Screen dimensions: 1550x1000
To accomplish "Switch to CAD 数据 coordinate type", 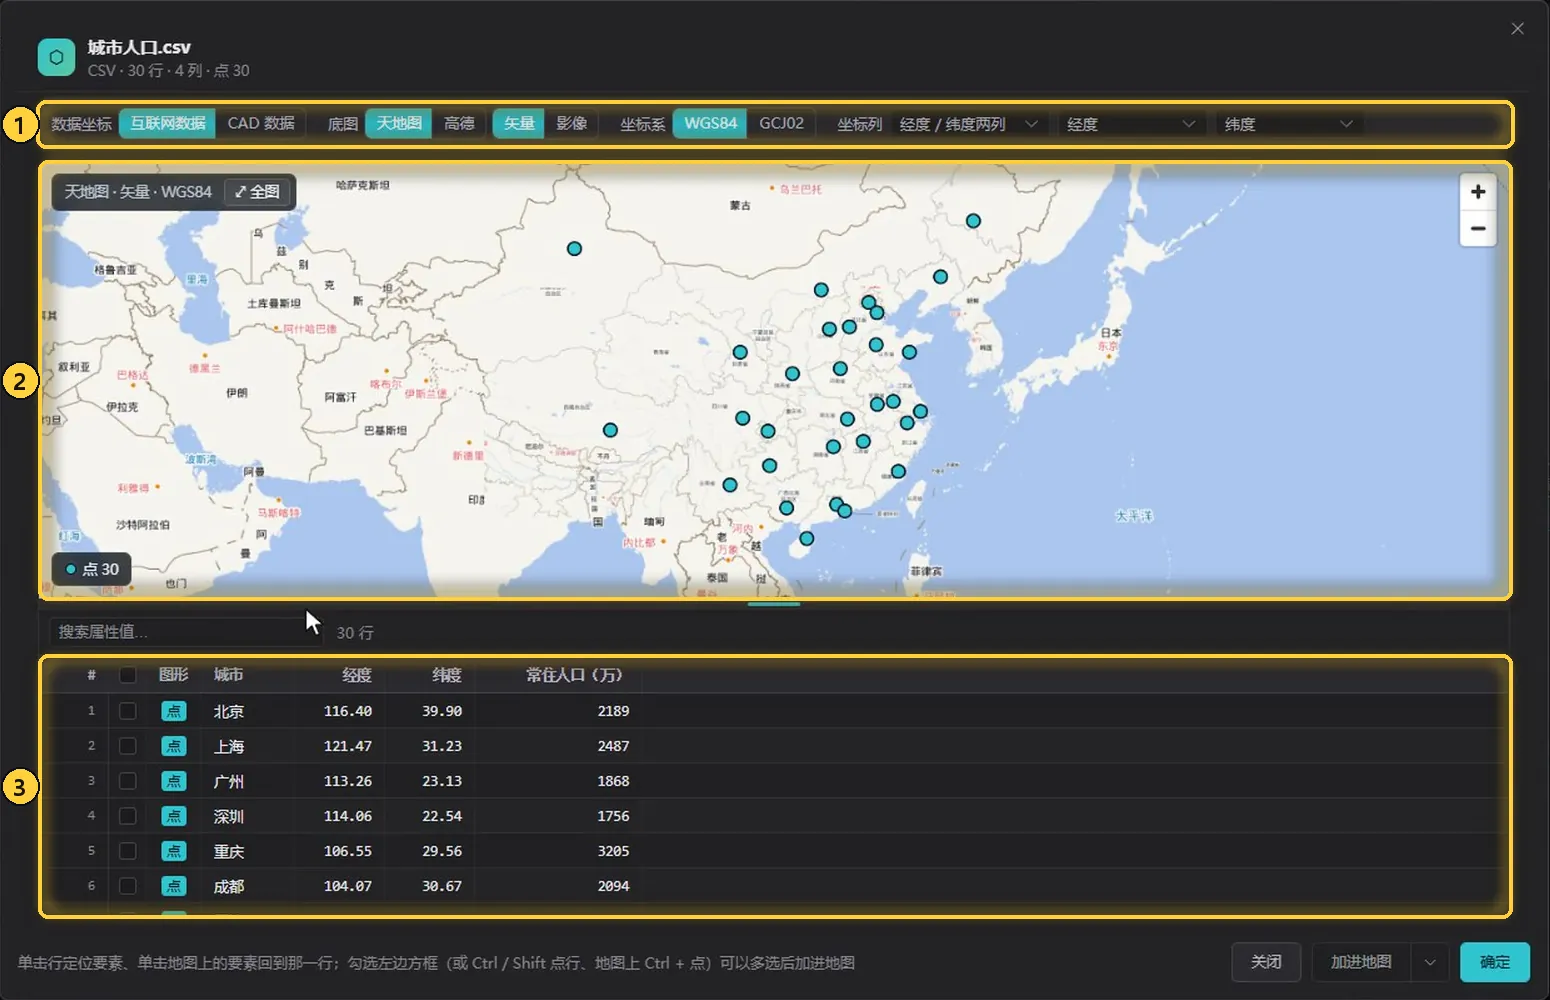I will coord(261,123).
